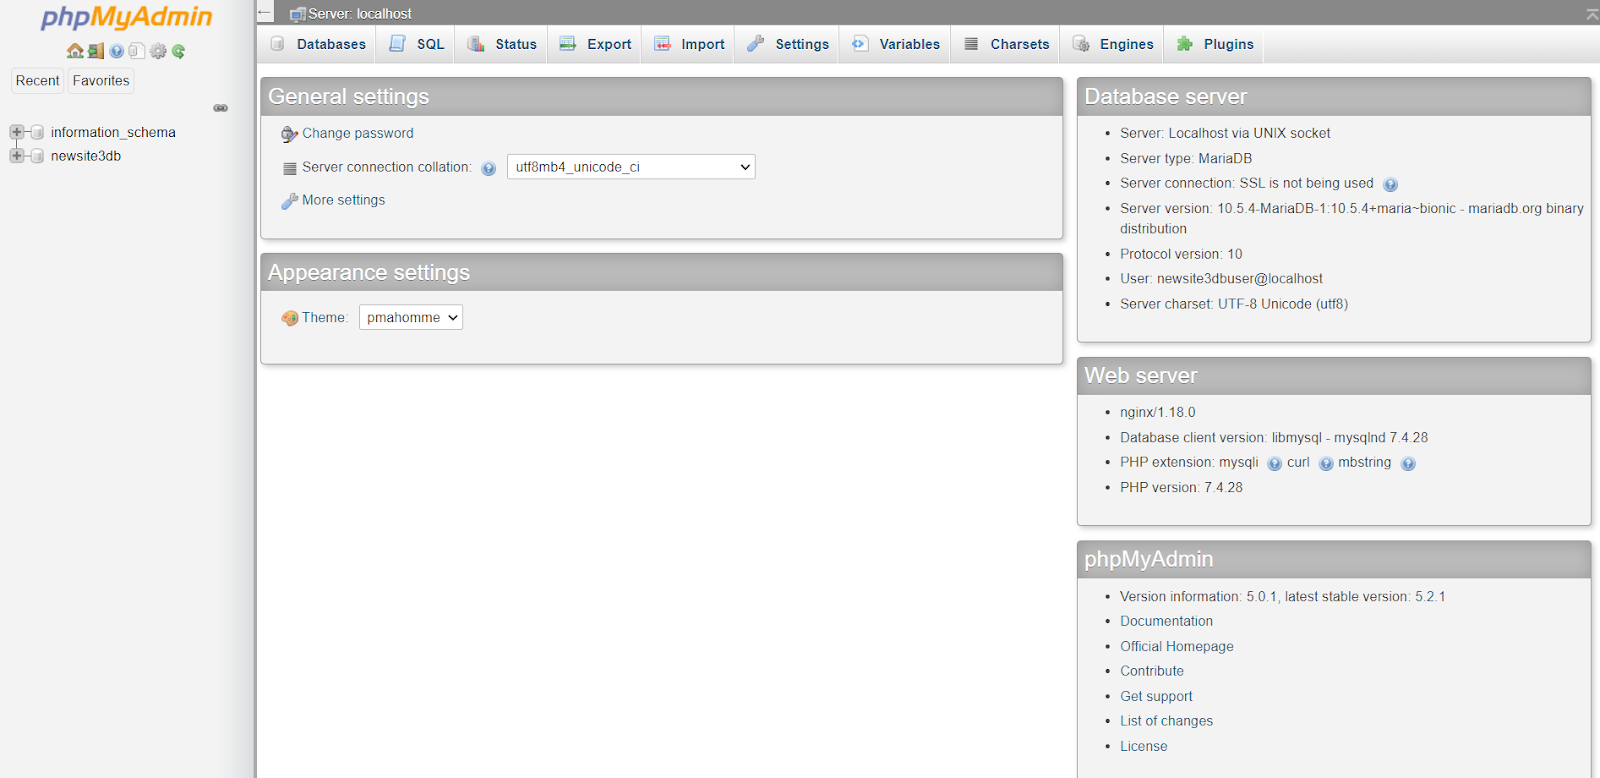Image resolution: width=1600 pixels, height=778 pixels.
Task: Click help icon after curl extension
Action: (1326, 463)
